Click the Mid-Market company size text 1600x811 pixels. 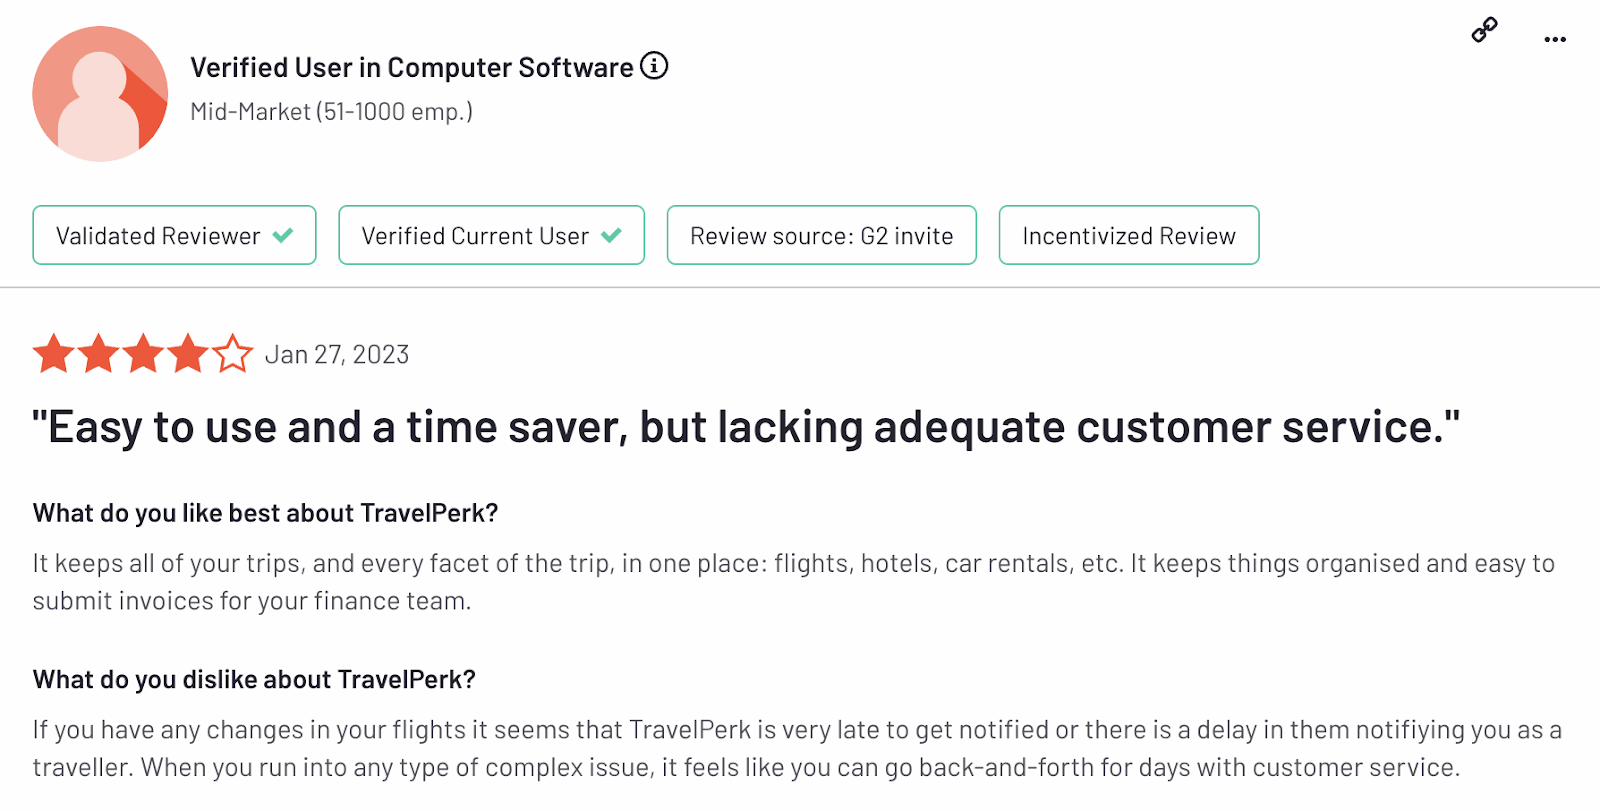[331, 112]
